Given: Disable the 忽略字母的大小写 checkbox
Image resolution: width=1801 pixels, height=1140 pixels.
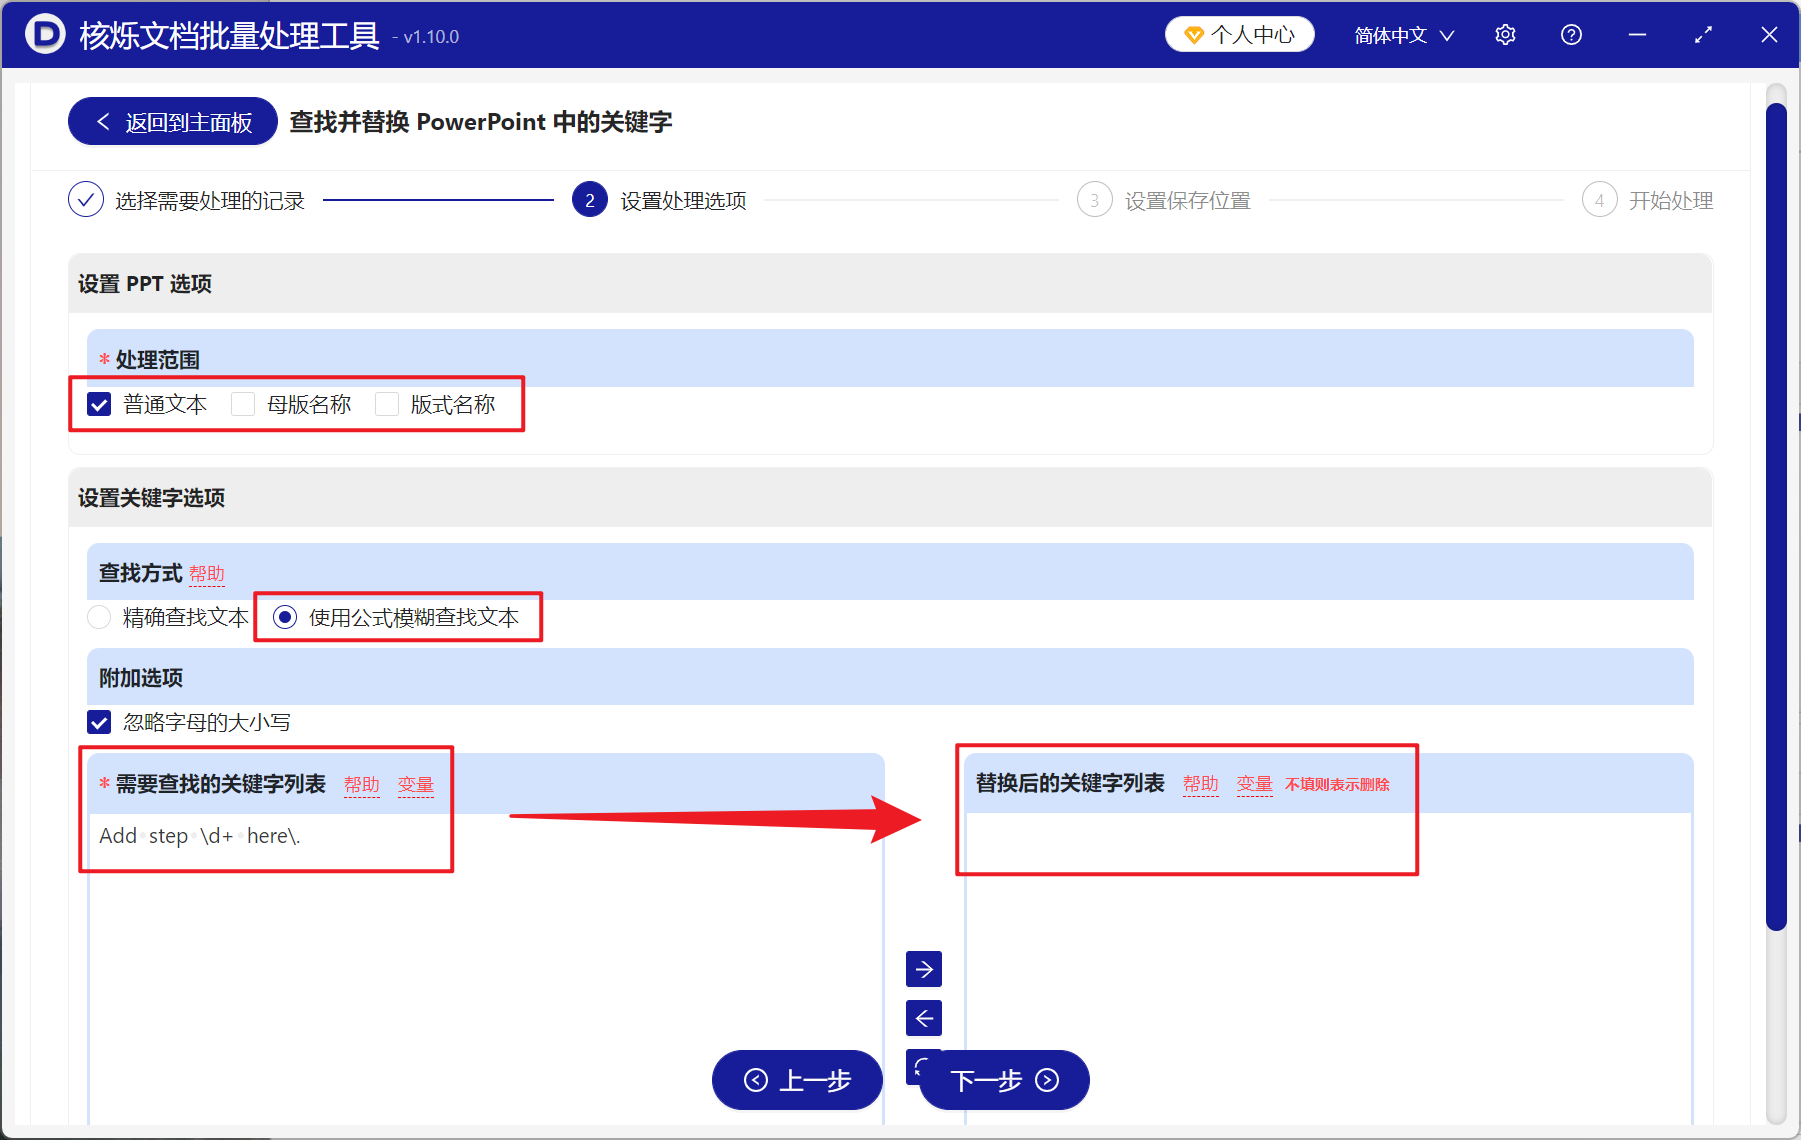Looking at the screenshot, I should (x=99, y=722).
